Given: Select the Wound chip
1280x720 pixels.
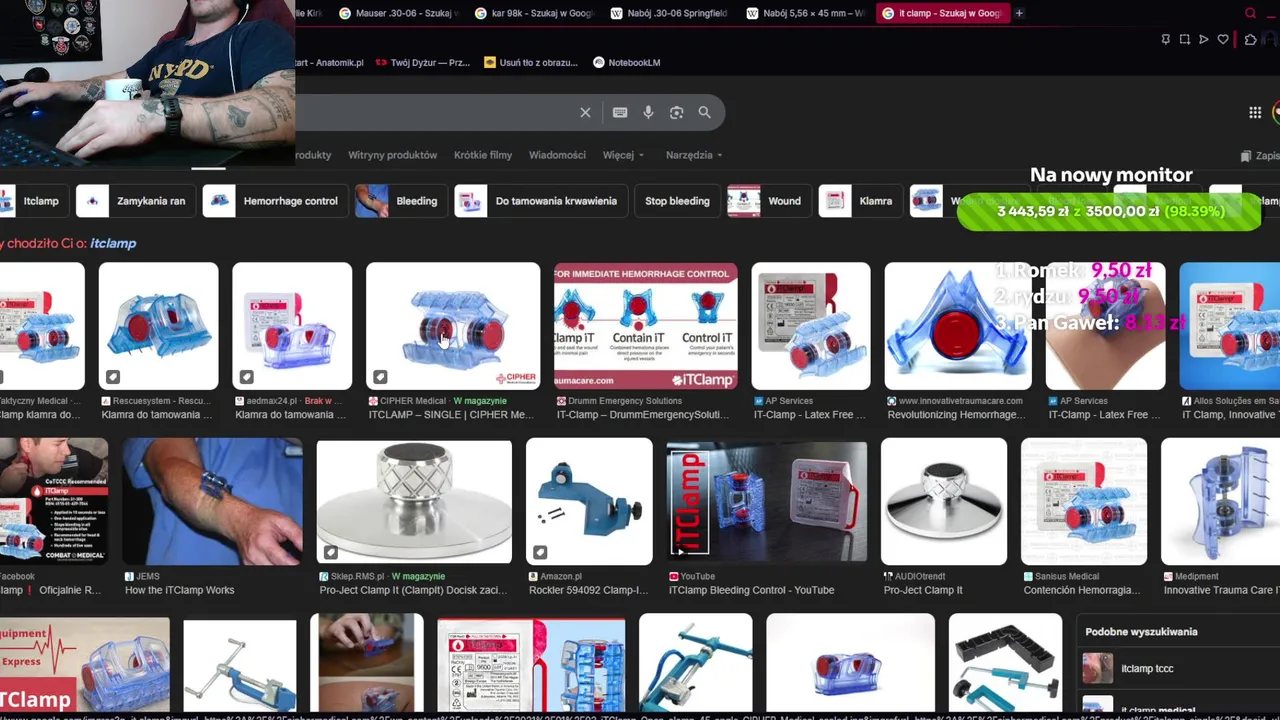Looking at the screenshot, I should click(x=768, y=201).
